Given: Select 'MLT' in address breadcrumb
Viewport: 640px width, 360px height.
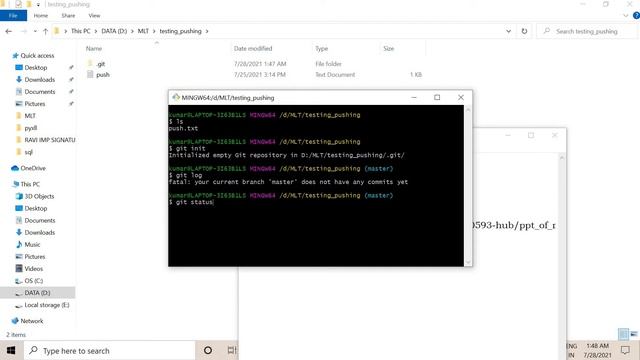Looking at the screenshot, I should (x=143, y=31).
